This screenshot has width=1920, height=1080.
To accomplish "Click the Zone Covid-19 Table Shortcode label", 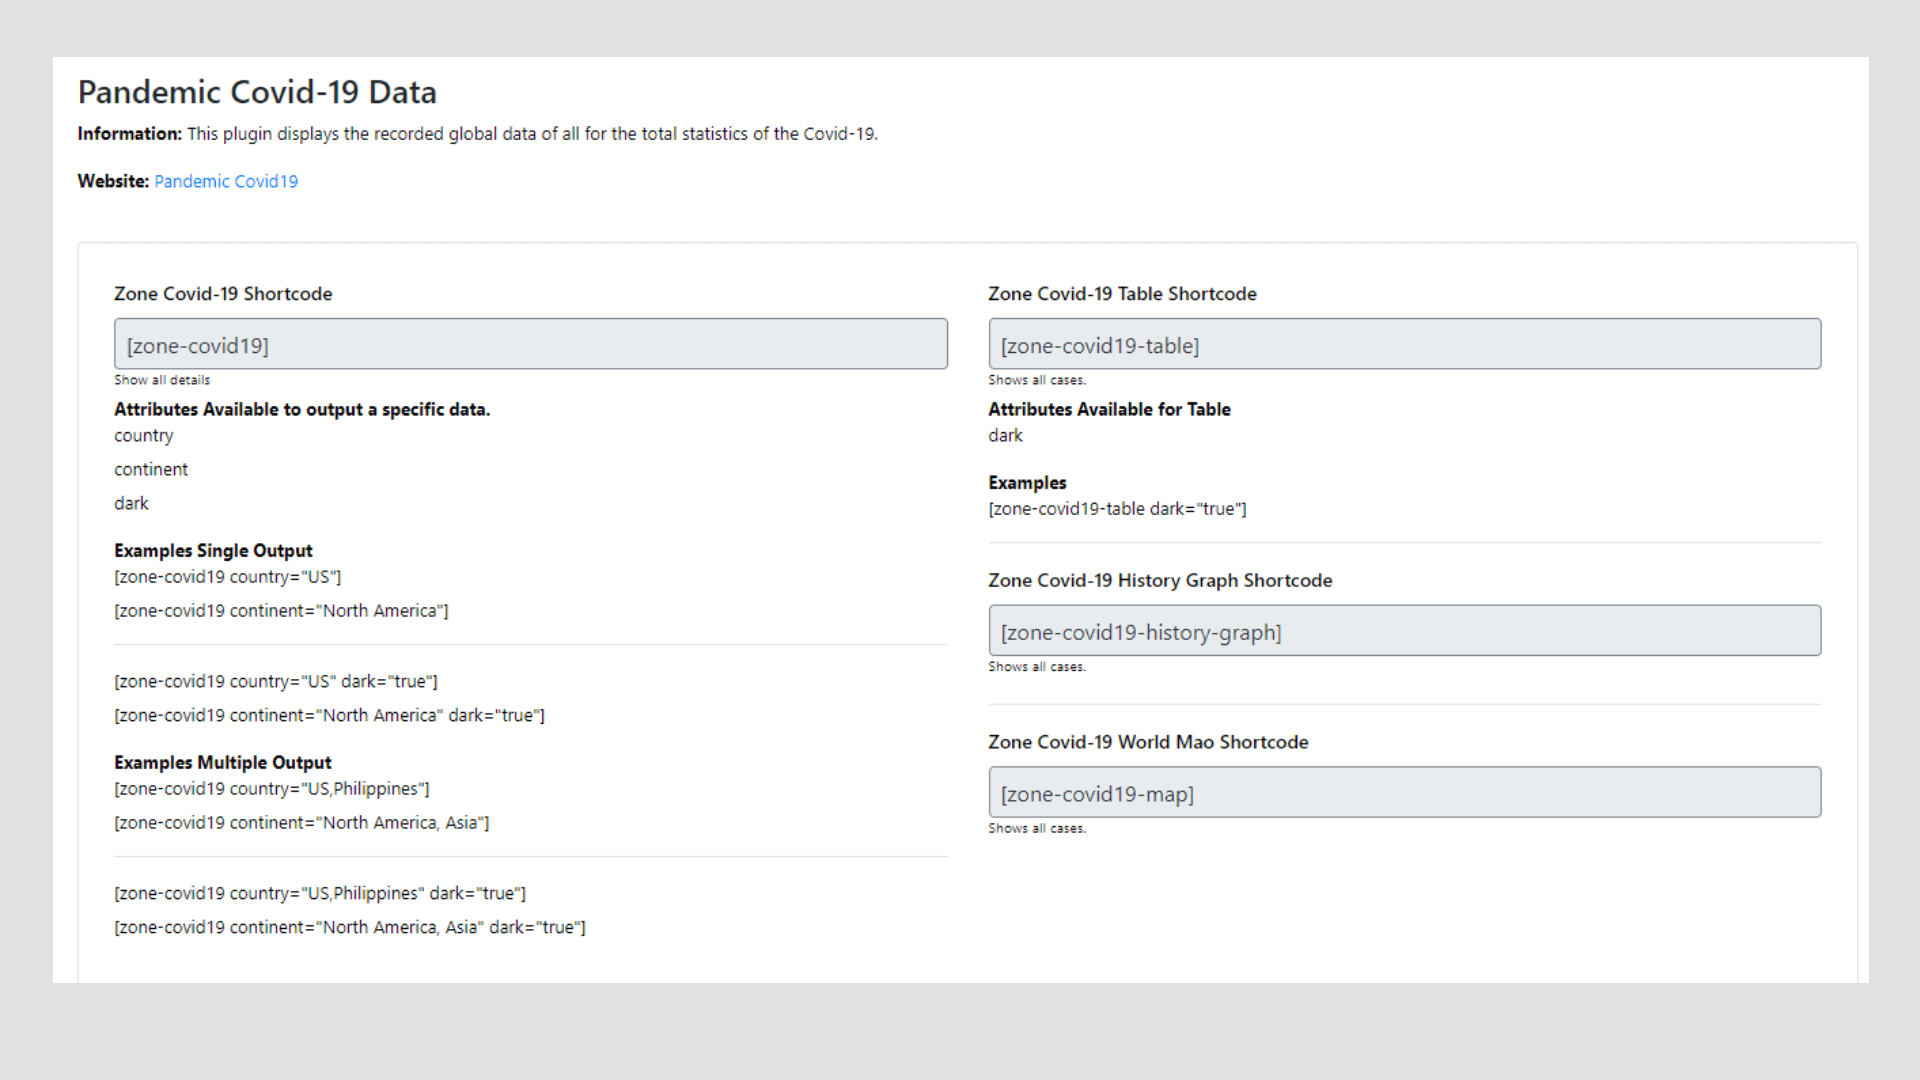I will (1122, 294).
